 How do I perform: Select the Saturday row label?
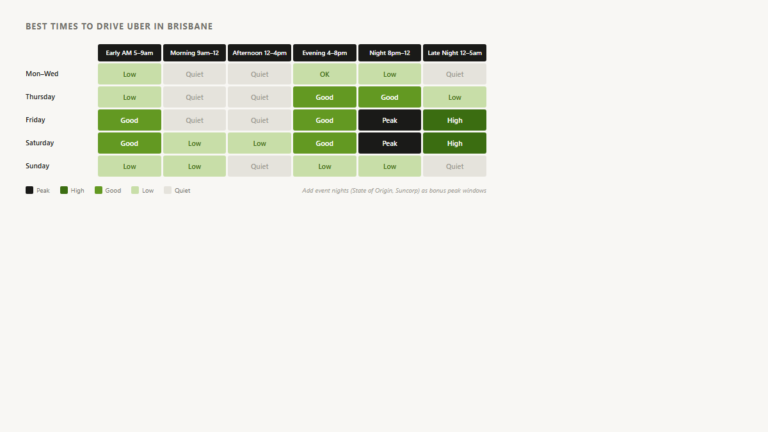coord(40,143)
